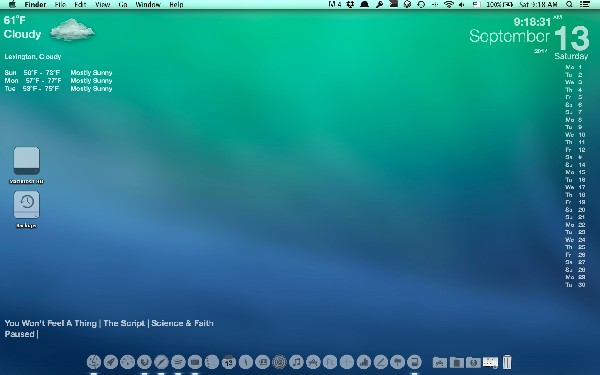This screenshot has width=600, height=375.
Task: Open the Finder menu
Action: point(35,5)
